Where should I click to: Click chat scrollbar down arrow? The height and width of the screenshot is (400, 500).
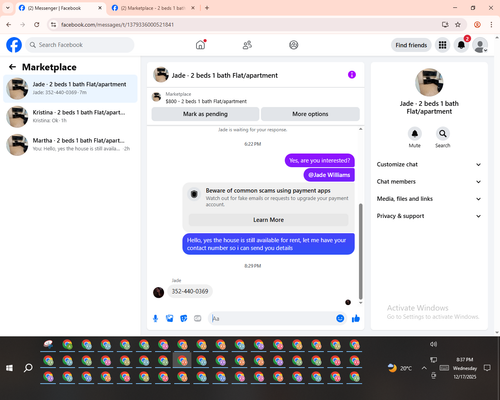click(x=360, y=303)
